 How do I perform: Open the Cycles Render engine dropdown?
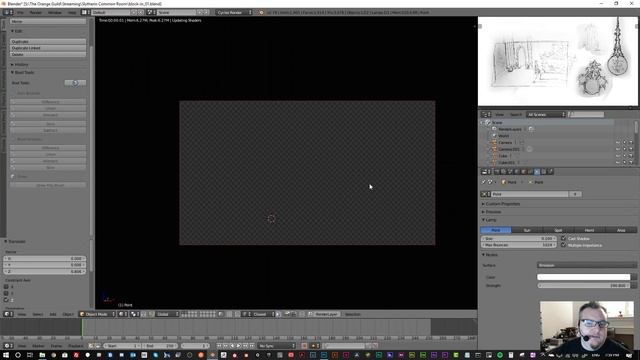[234, 12]
